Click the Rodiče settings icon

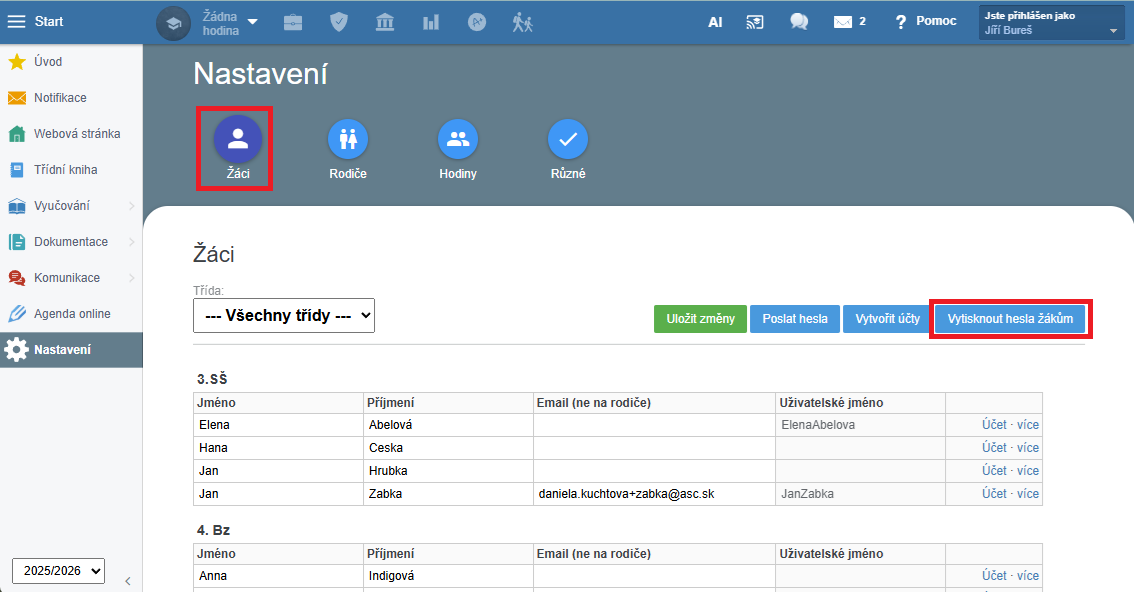point(348,141)
